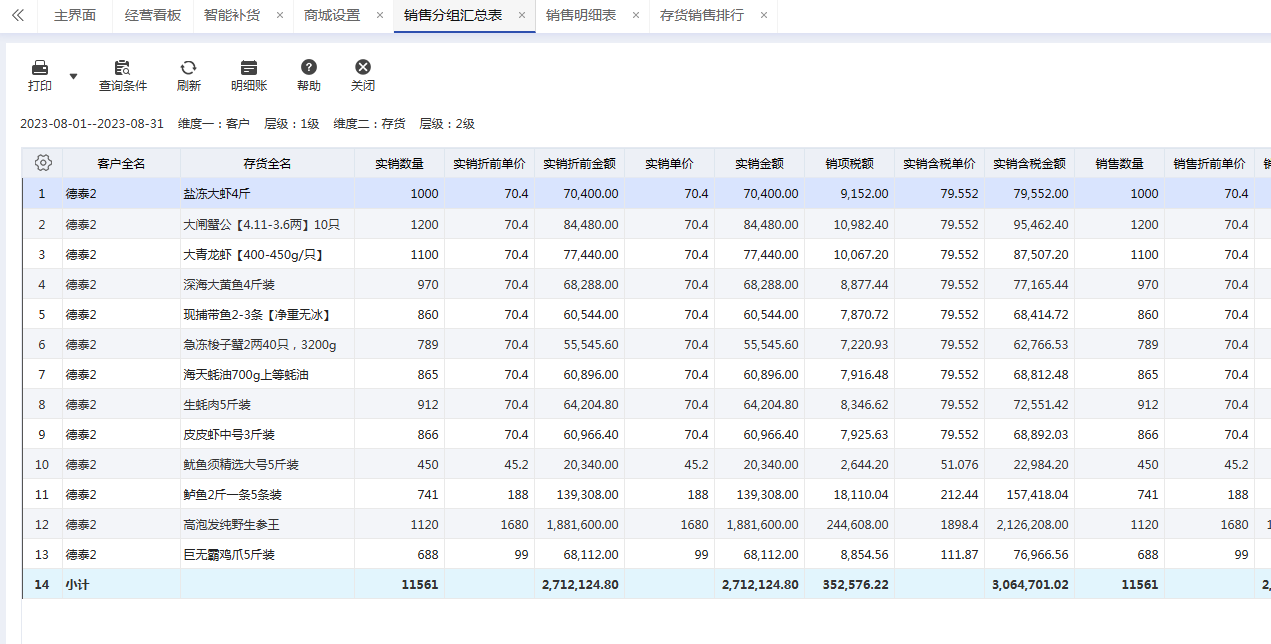
Task: Click the Print (打印) printer icon
Action: pyautogui.click(x=40, y=68)
